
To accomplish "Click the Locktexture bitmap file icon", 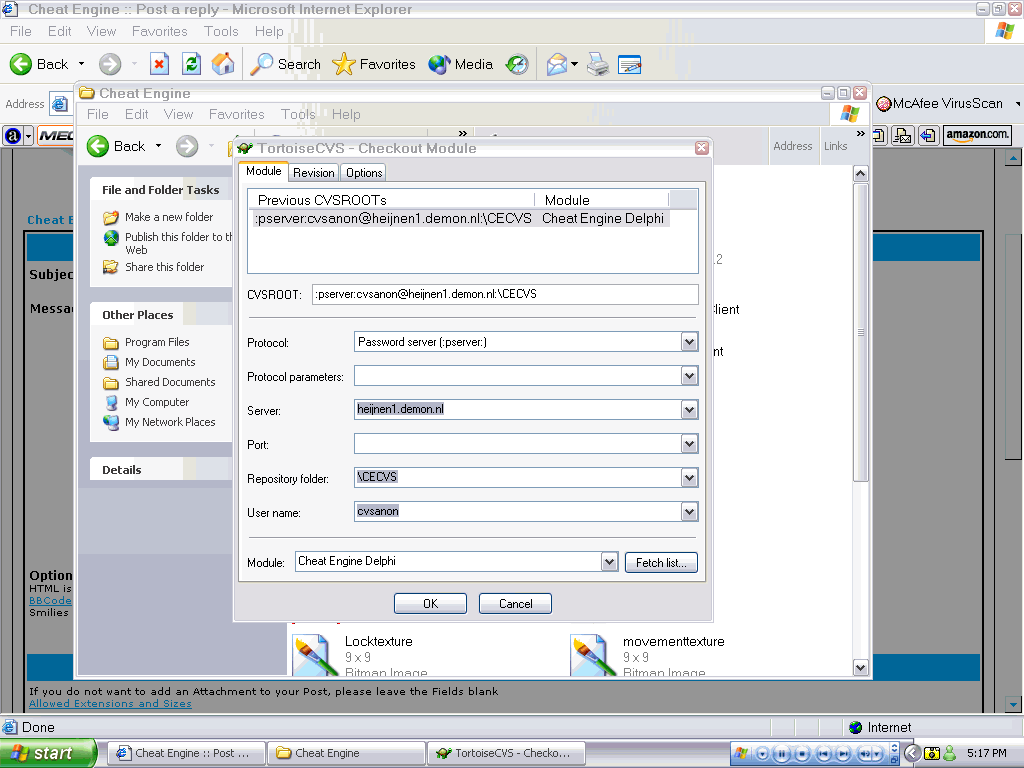I will click(315, 655).
